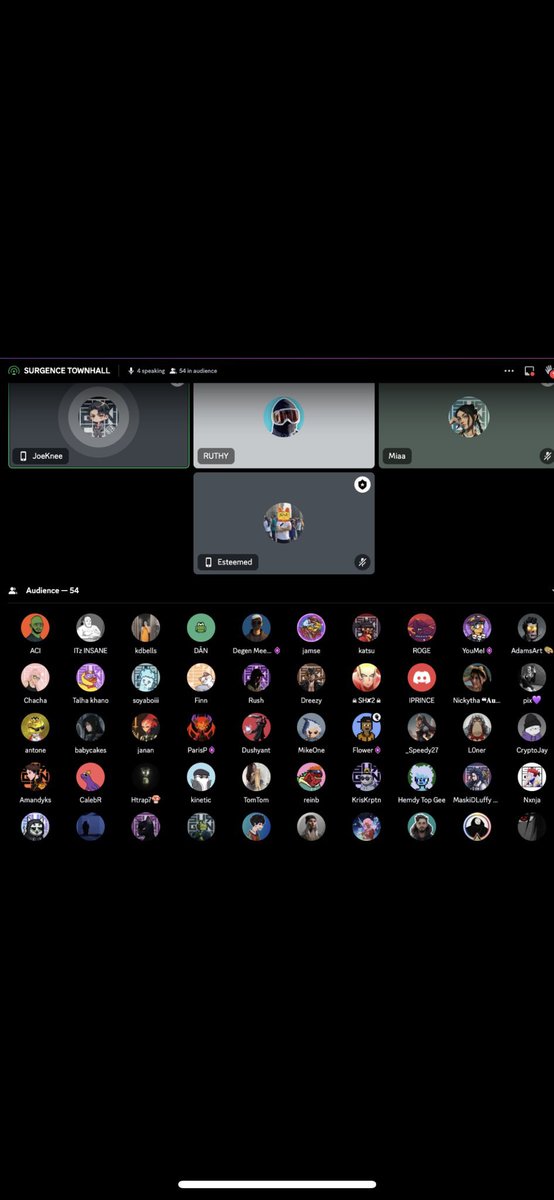Open audience member TomTom's avatar
Image resolution: width=554 pixels, height=1200 pixels.
point(256,777)
